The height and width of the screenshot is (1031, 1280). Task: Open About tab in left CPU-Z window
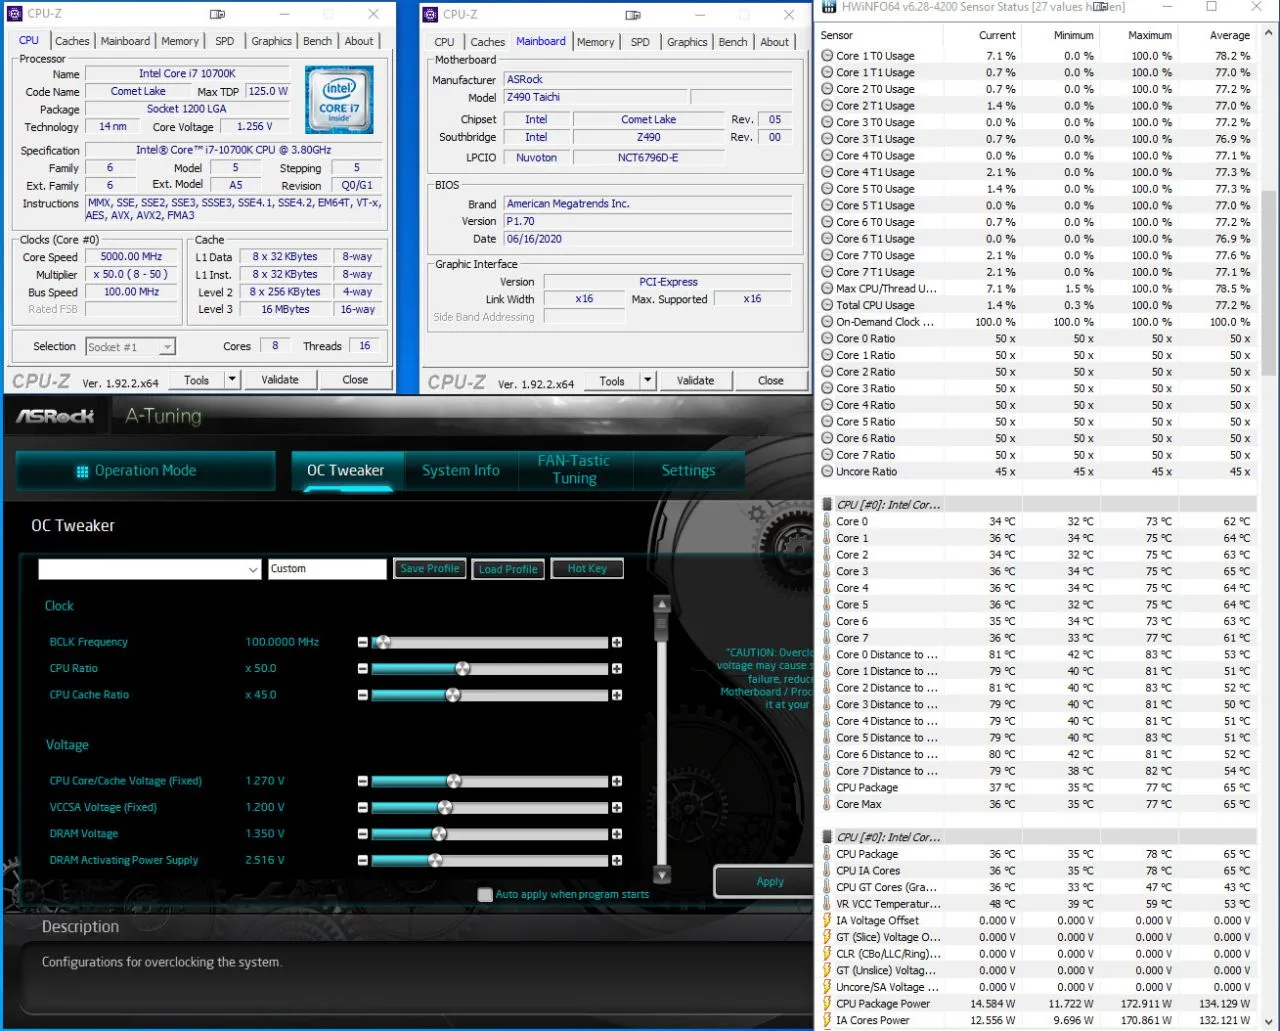click(359, 41)
